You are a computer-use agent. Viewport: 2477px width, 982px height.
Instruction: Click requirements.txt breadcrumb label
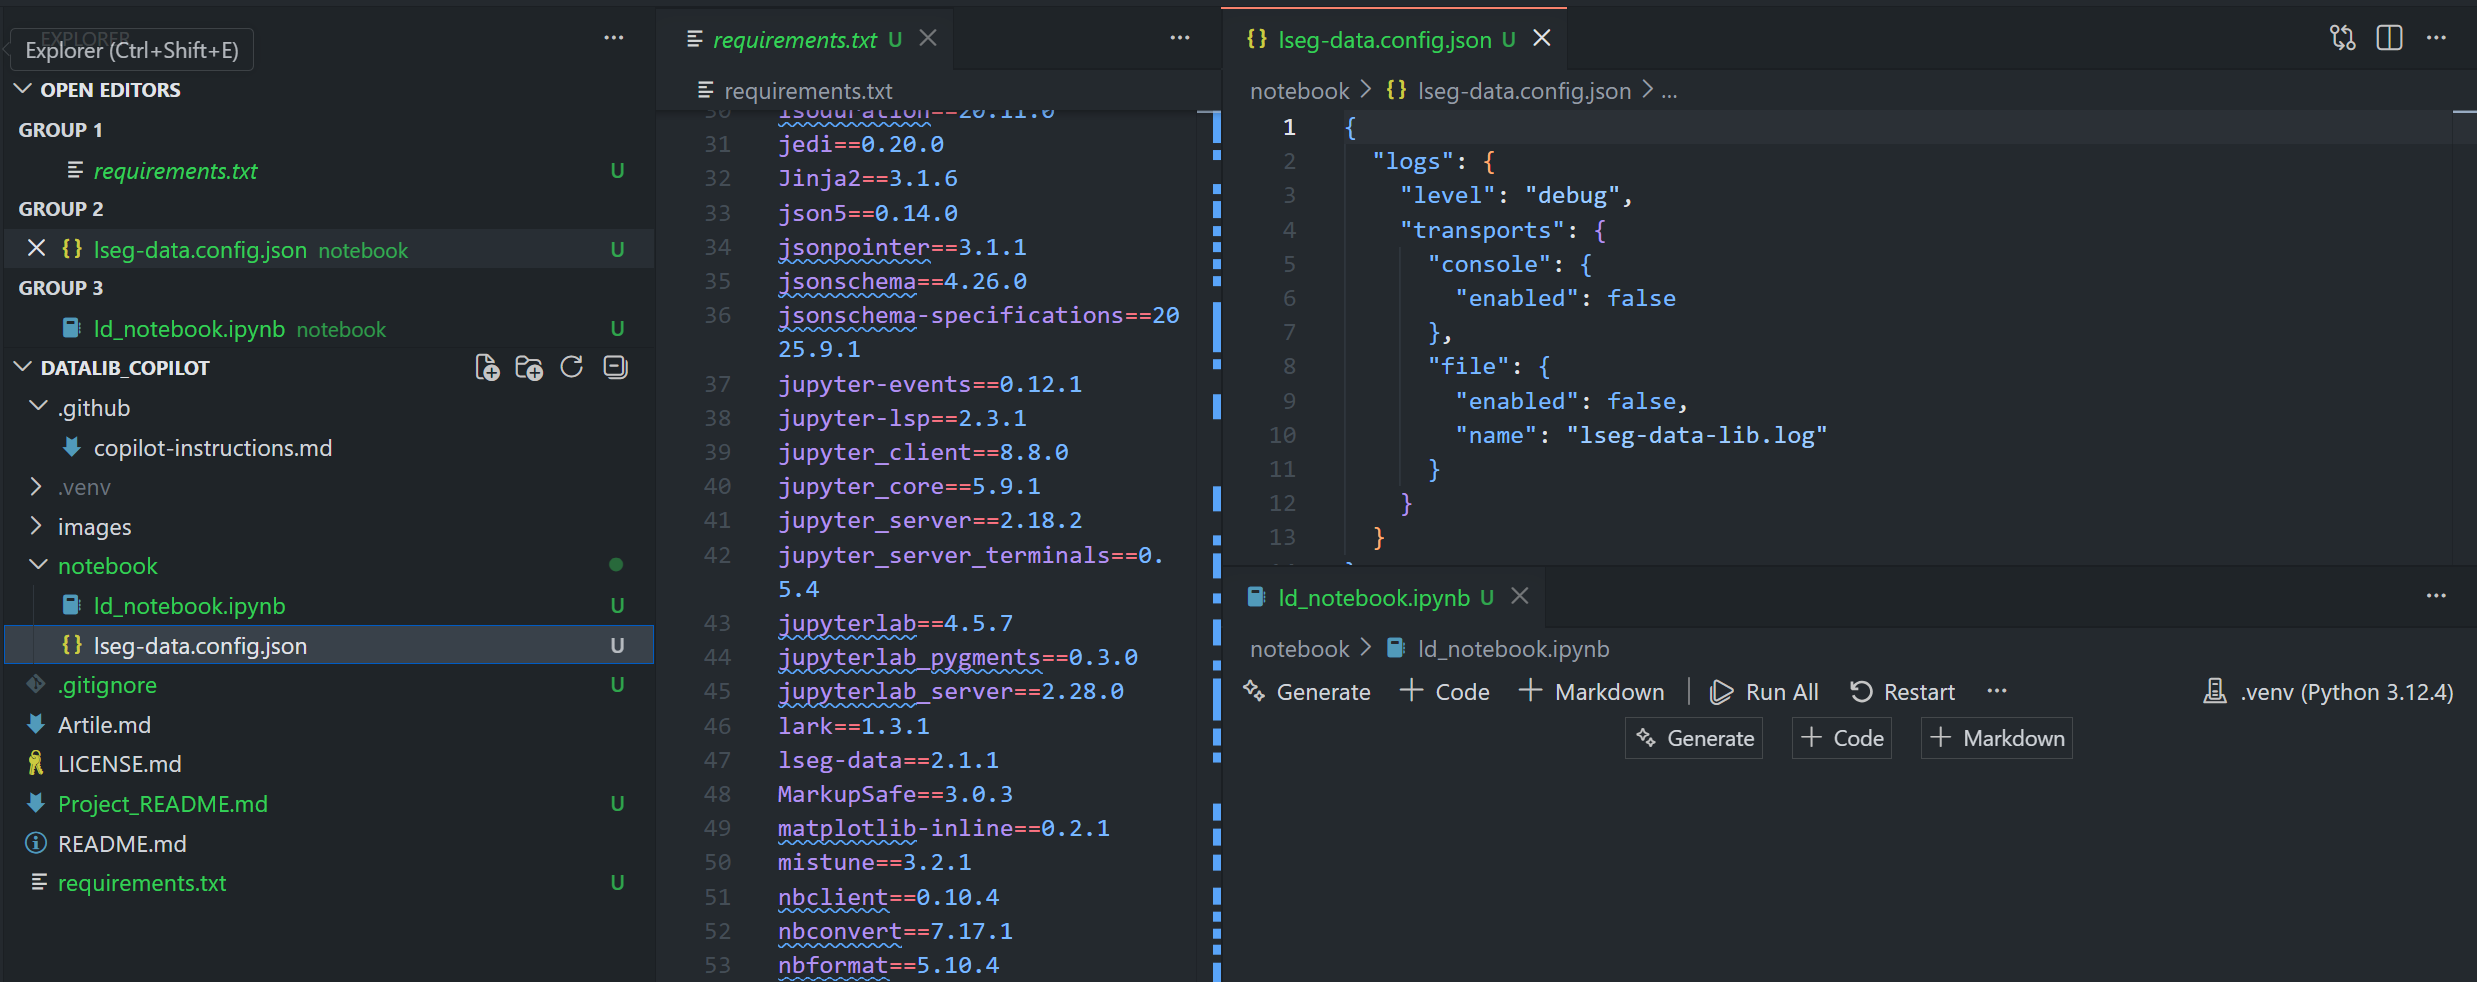click(808, 91)
